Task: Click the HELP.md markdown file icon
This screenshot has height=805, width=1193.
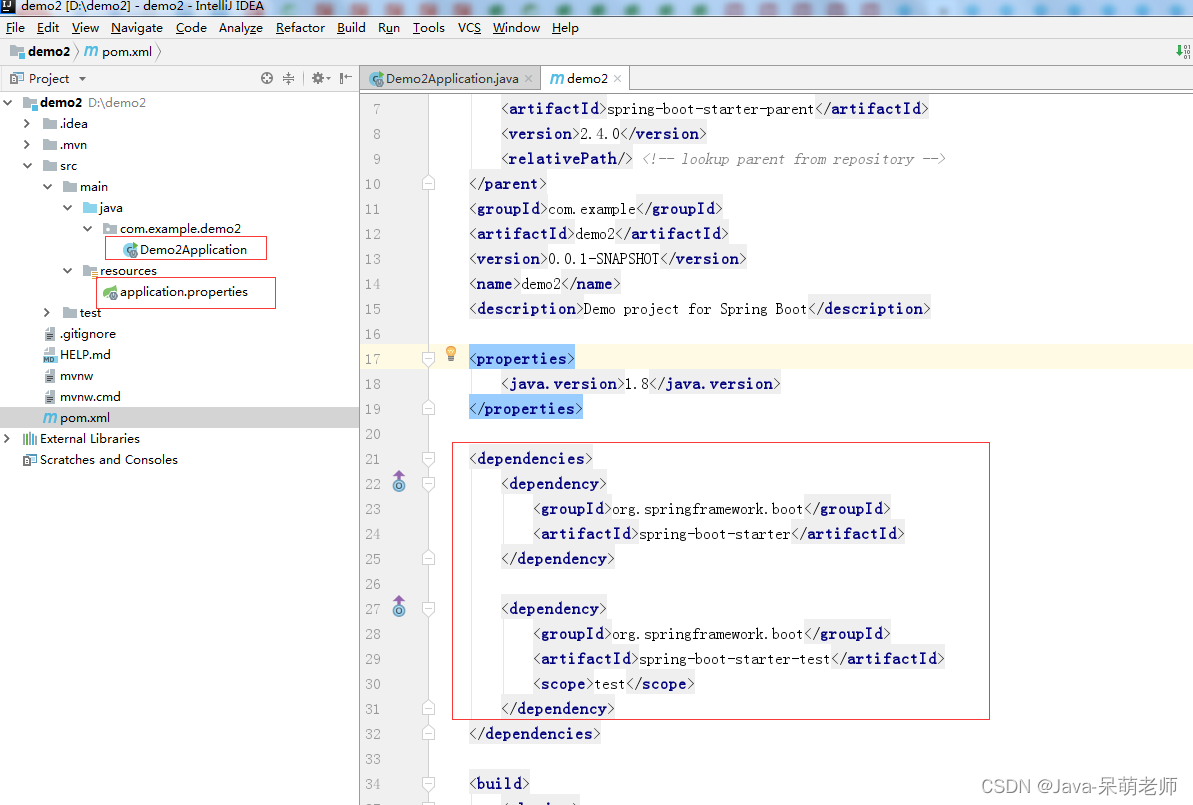Action: tap(49, 355)
